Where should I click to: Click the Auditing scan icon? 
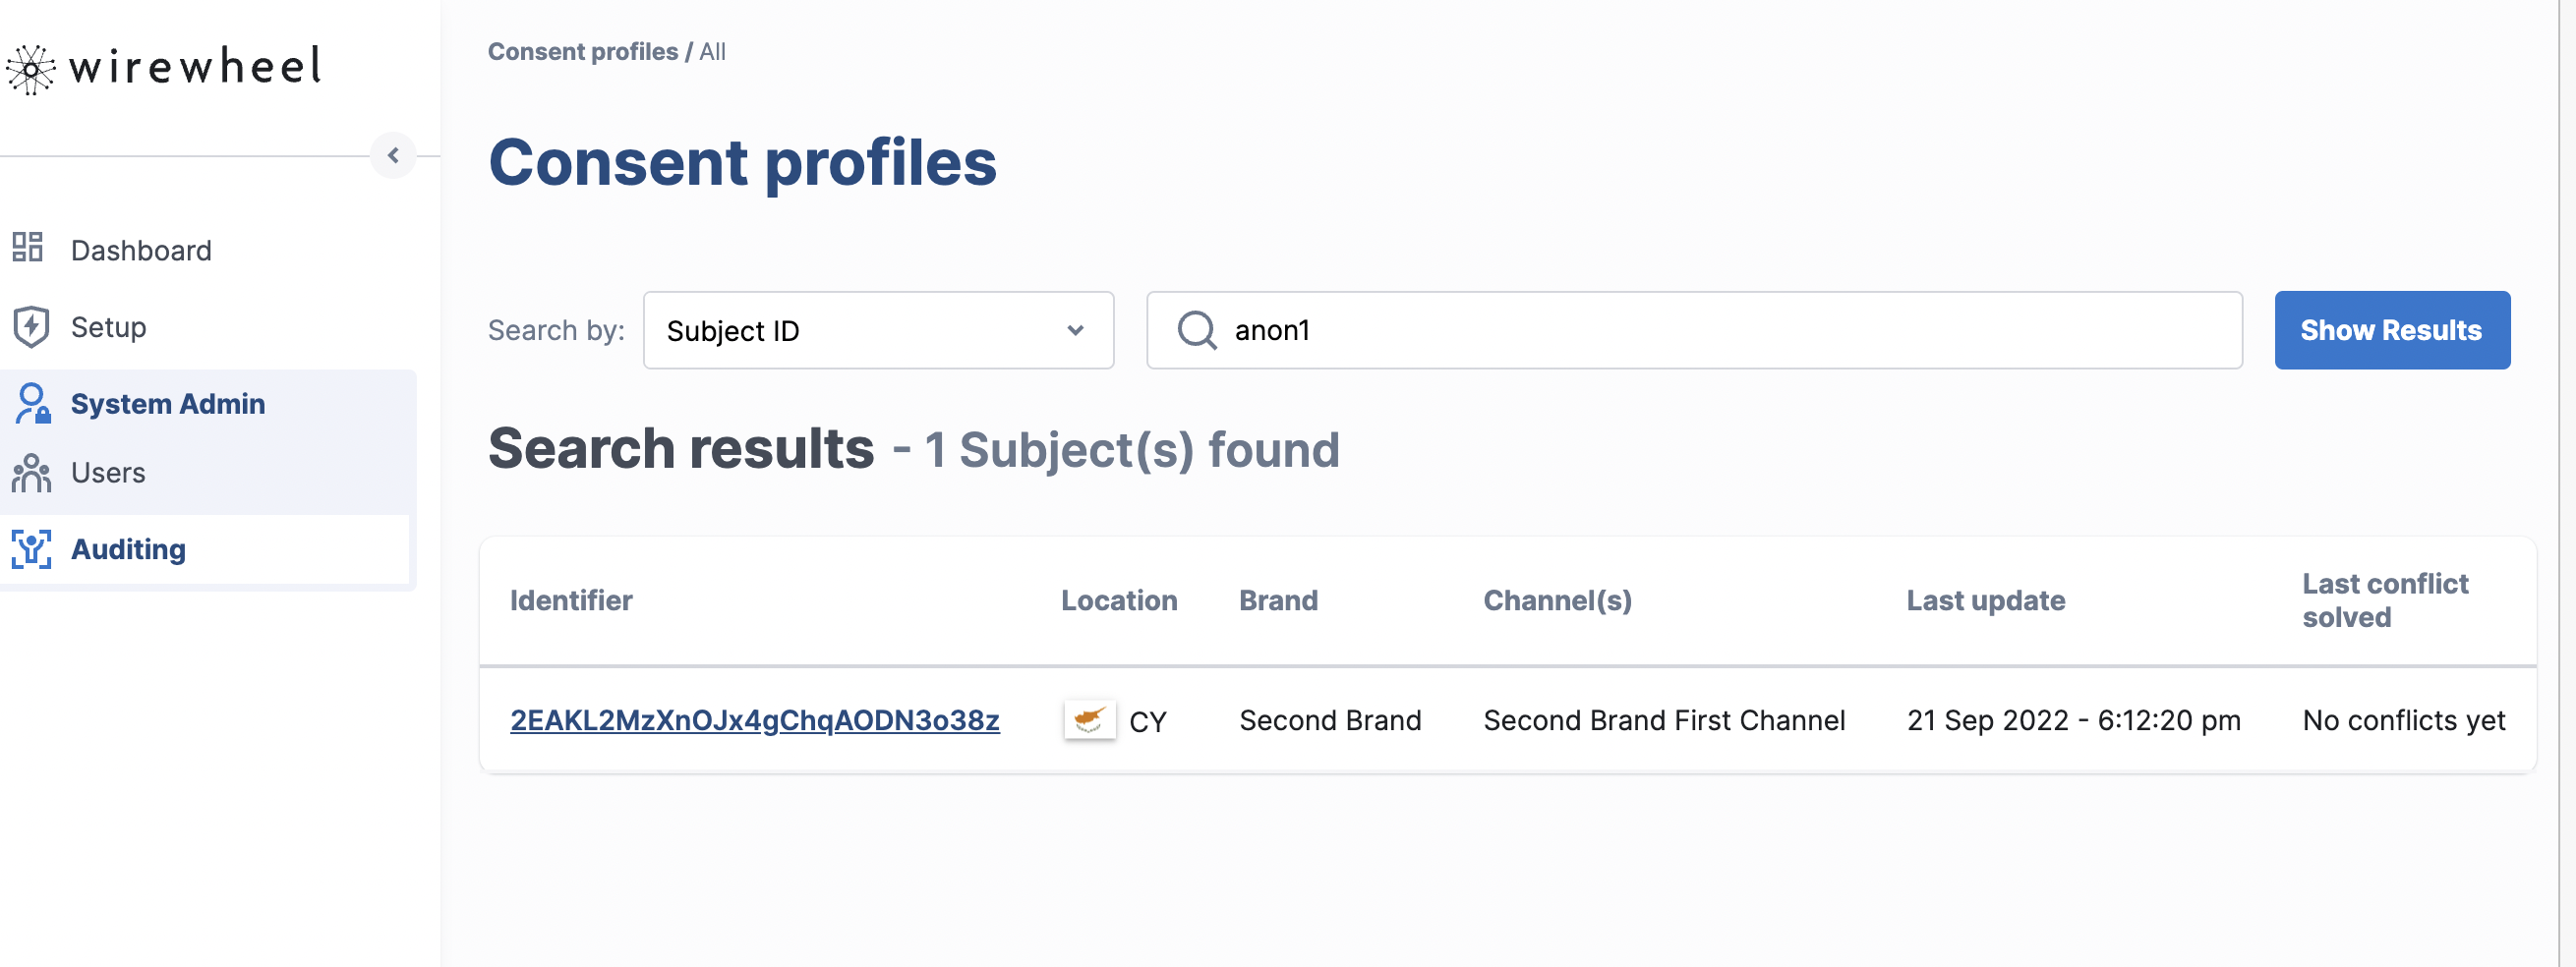(x=31, y=549)
